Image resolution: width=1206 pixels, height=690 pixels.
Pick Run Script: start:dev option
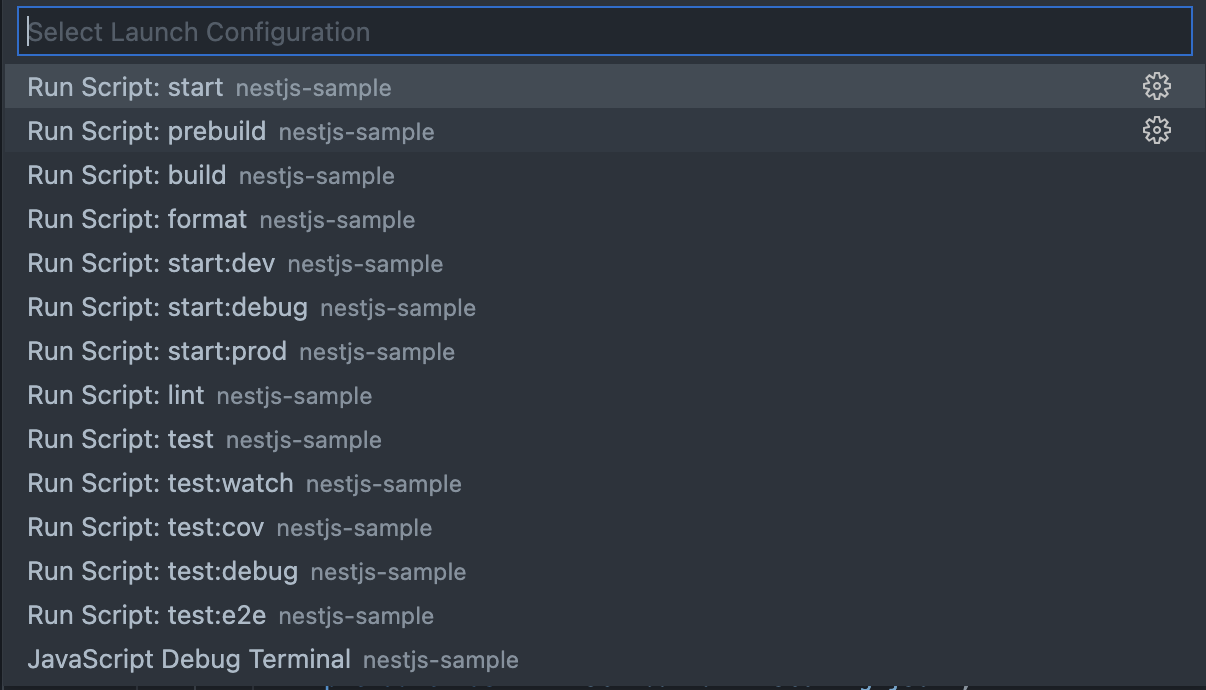click(605, 263)
